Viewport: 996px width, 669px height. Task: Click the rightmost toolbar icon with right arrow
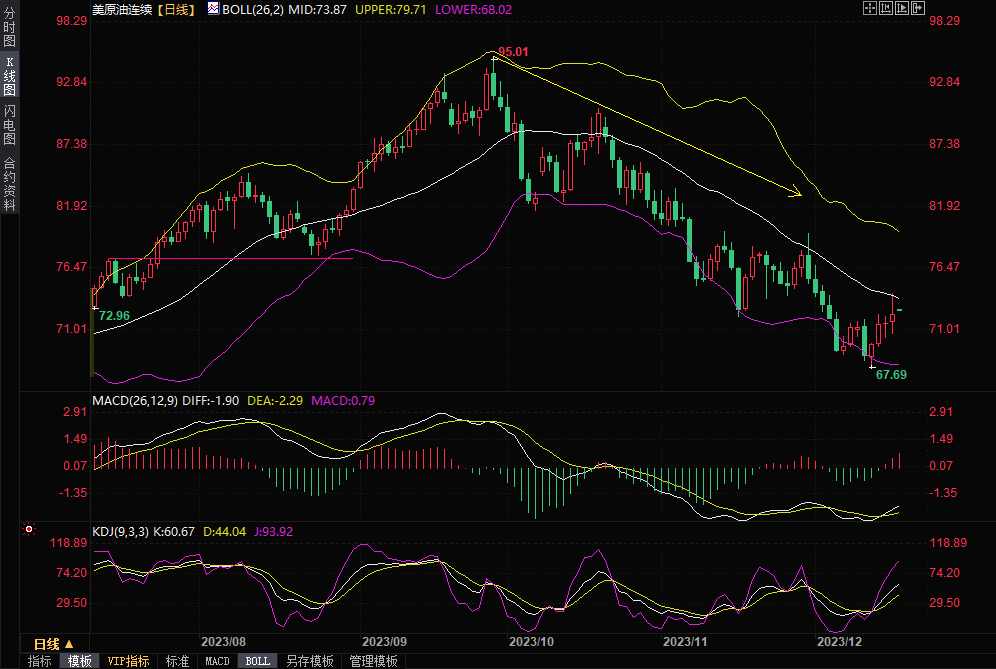pyautogui.click(x=916, y=8)
